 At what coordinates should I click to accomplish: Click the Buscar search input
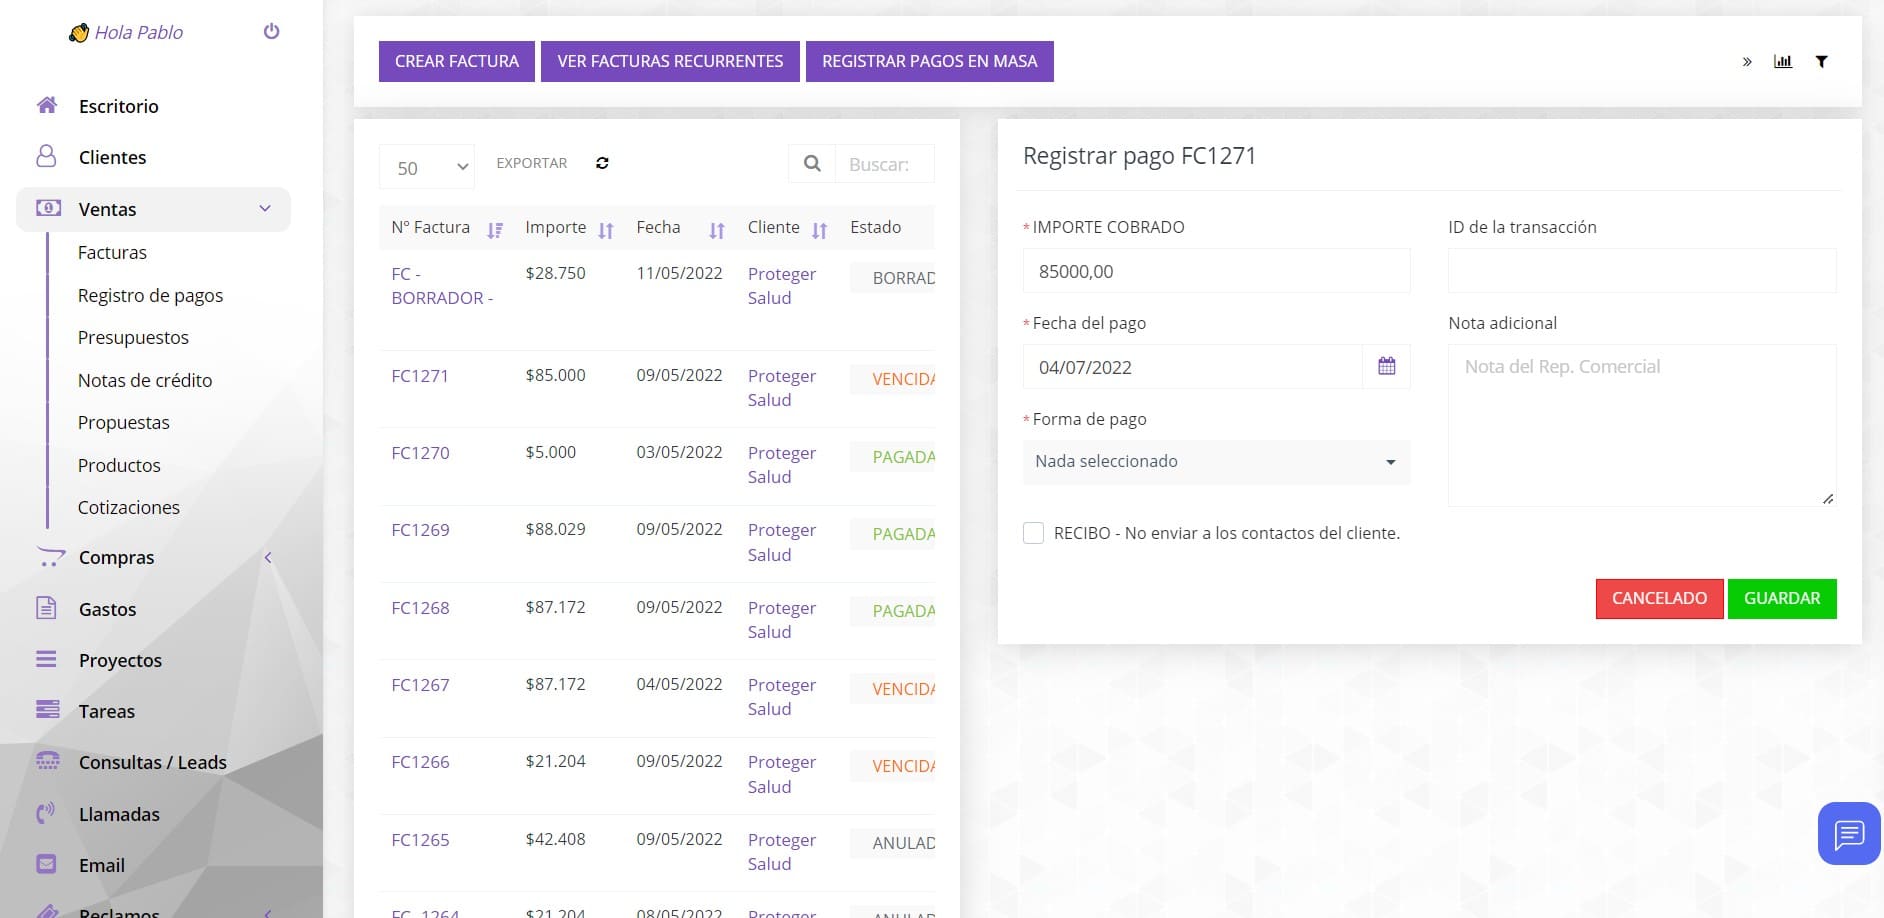[x=885, y=164]
